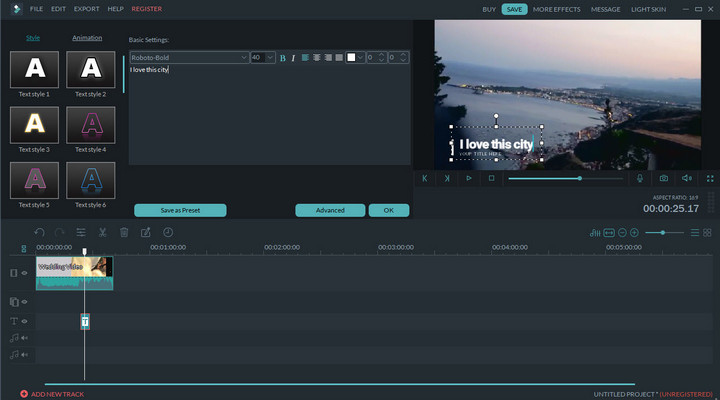Image resolution: width=720 pixels, height=400 pixels.
Task: Toggle bold text formatting
Action: [x=283, y=58]
